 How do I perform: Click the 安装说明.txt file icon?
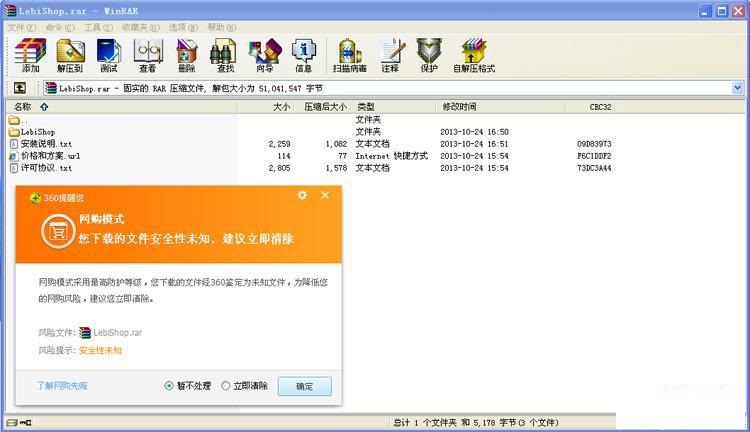click(x=14, y=144)
